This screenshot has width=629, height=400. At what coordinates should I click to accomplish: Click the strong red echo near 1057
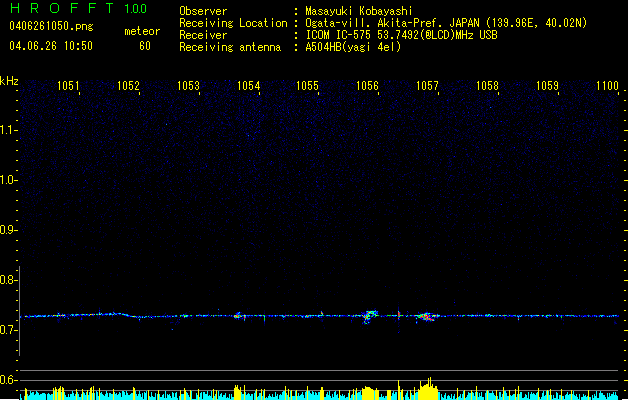[426, 317]
